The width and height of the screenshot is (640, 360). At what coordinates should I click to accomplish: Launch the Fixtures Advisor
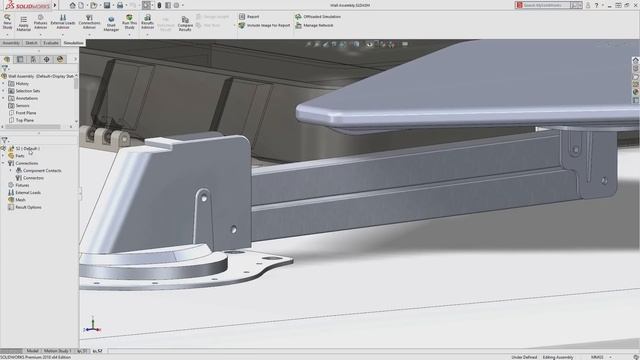point(40,21)
